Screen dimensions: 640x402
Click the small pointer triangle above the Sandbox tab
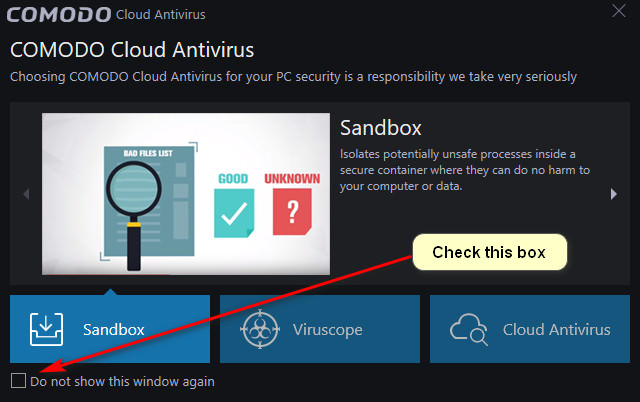click(x=110, y=292)
